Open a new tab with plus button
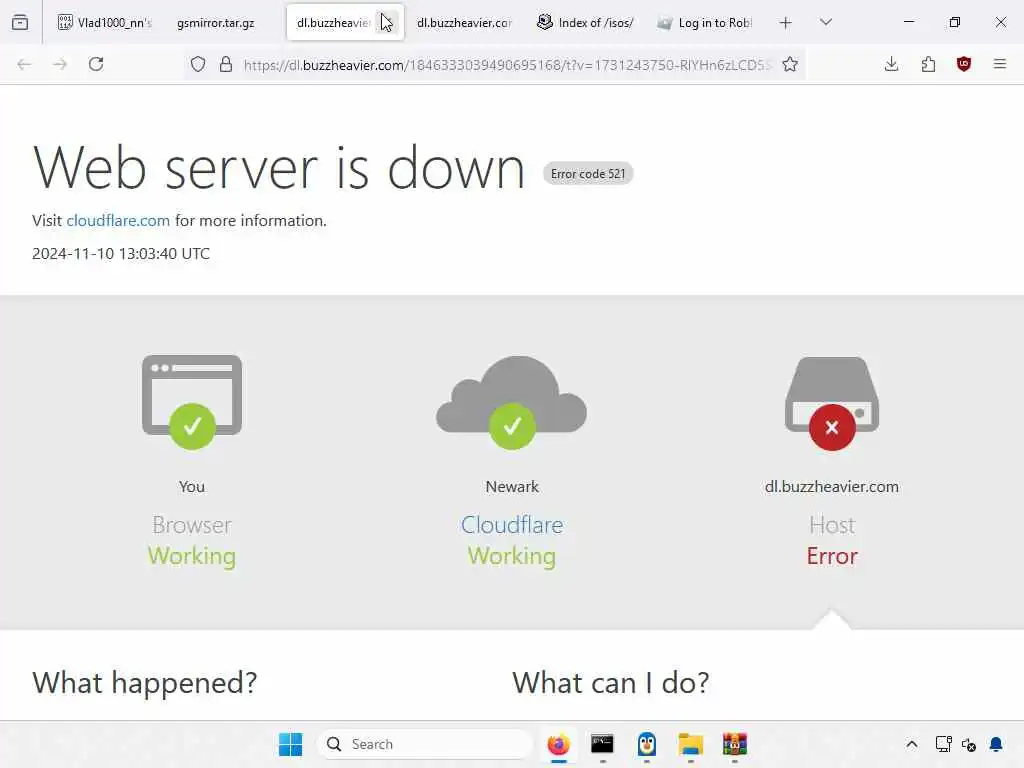 [786, 23]
